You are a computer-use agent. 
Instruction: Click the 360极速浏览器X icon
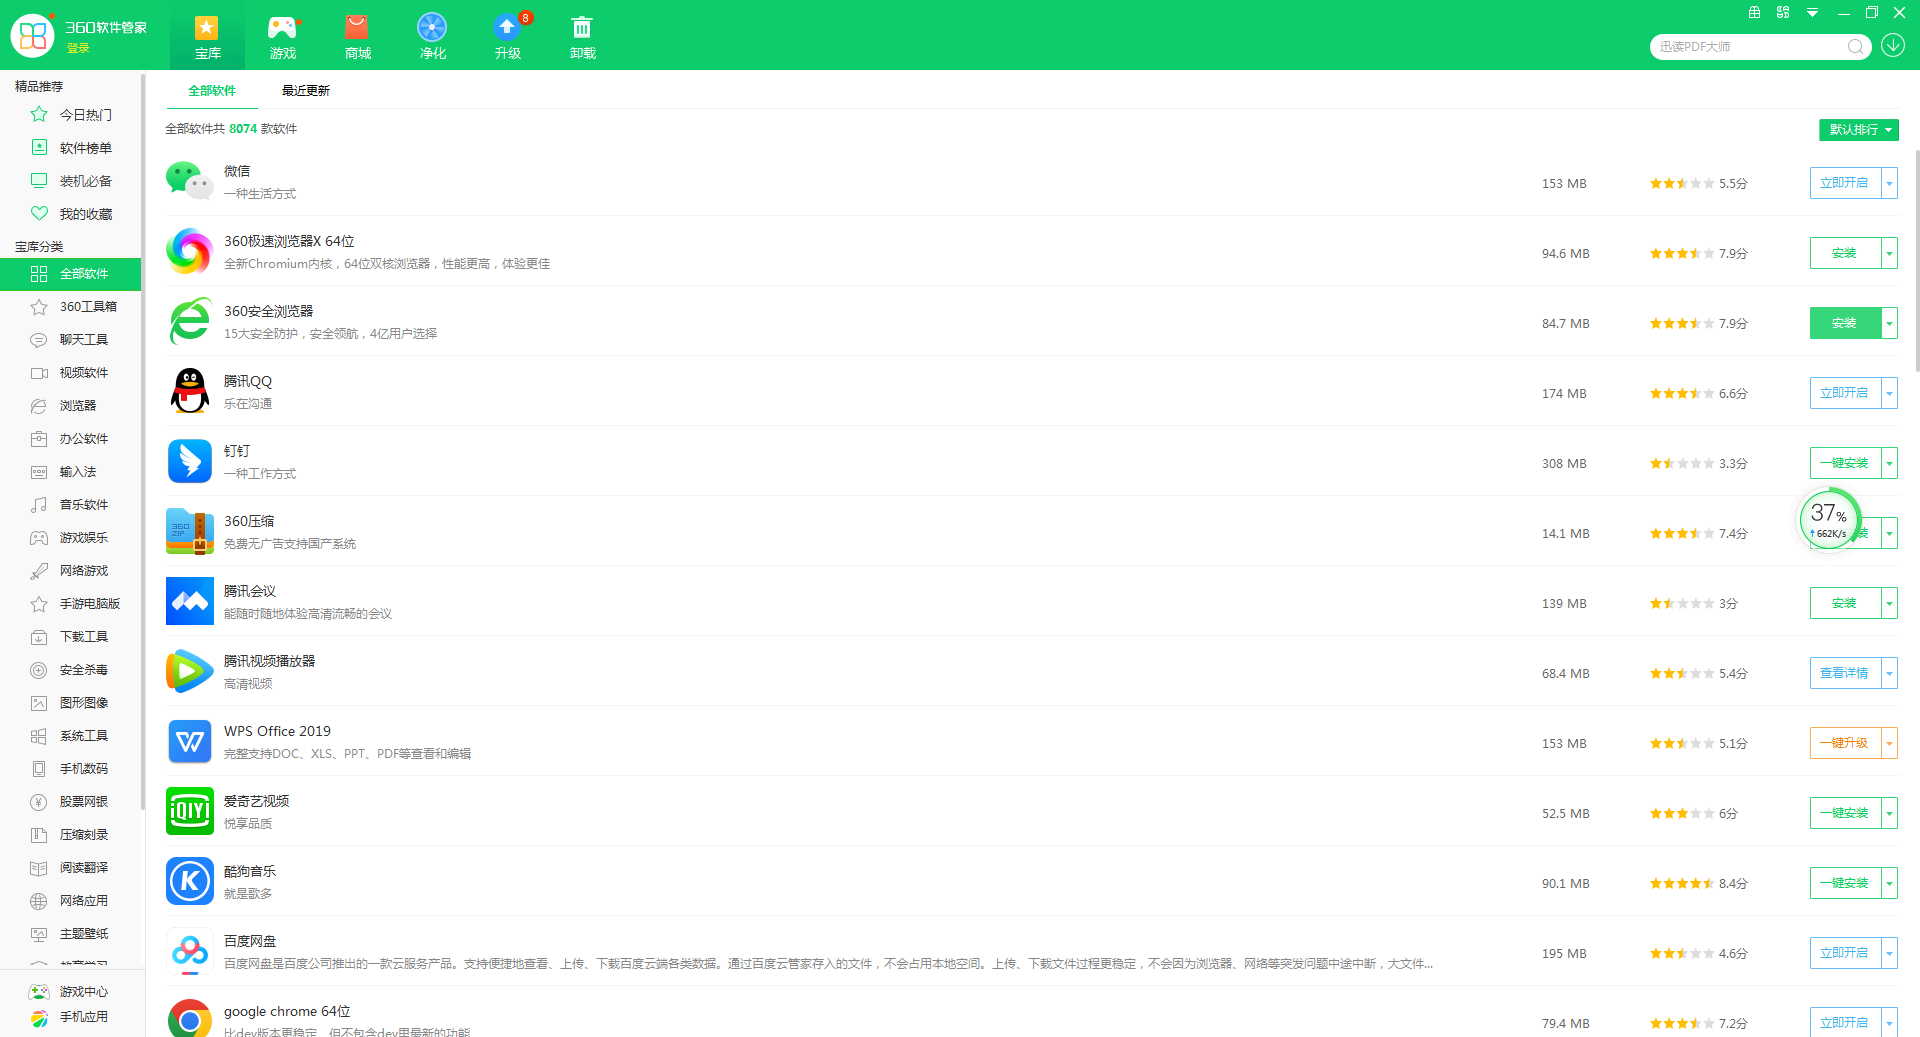point(189,251)
